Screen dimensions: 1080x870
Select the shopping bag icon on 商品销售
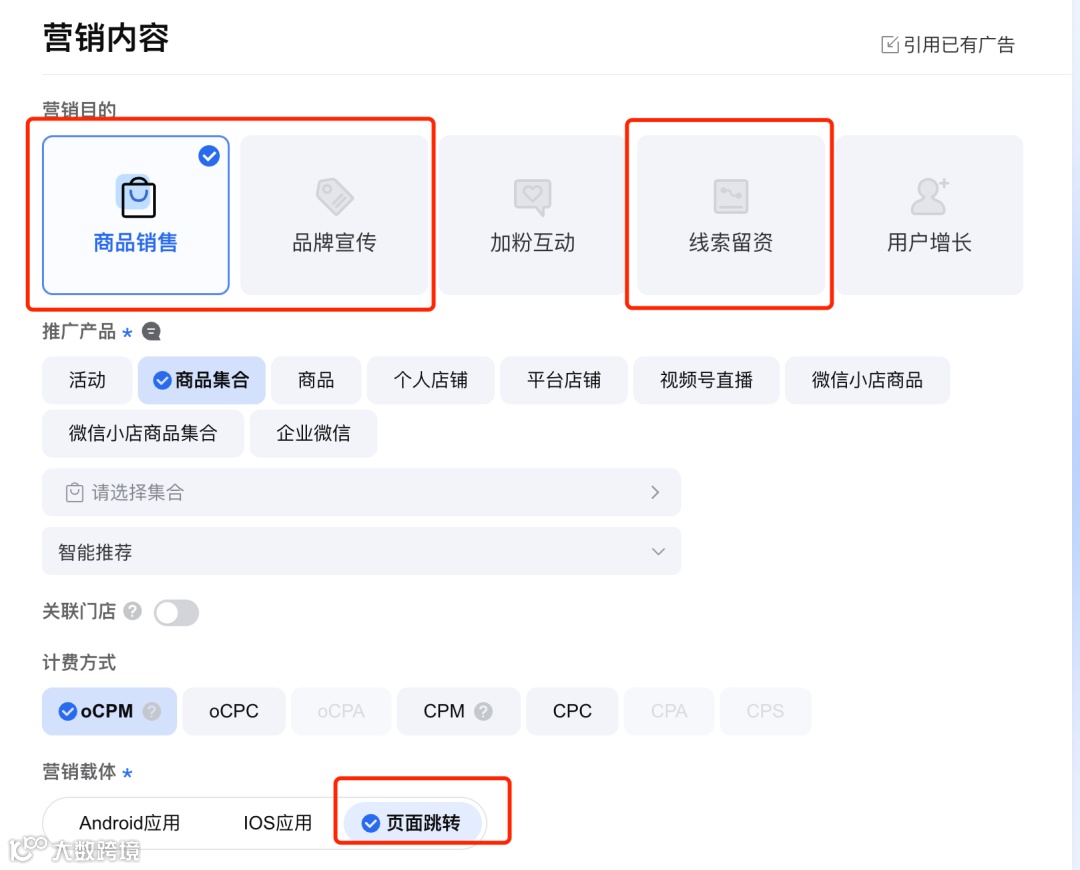135,196
